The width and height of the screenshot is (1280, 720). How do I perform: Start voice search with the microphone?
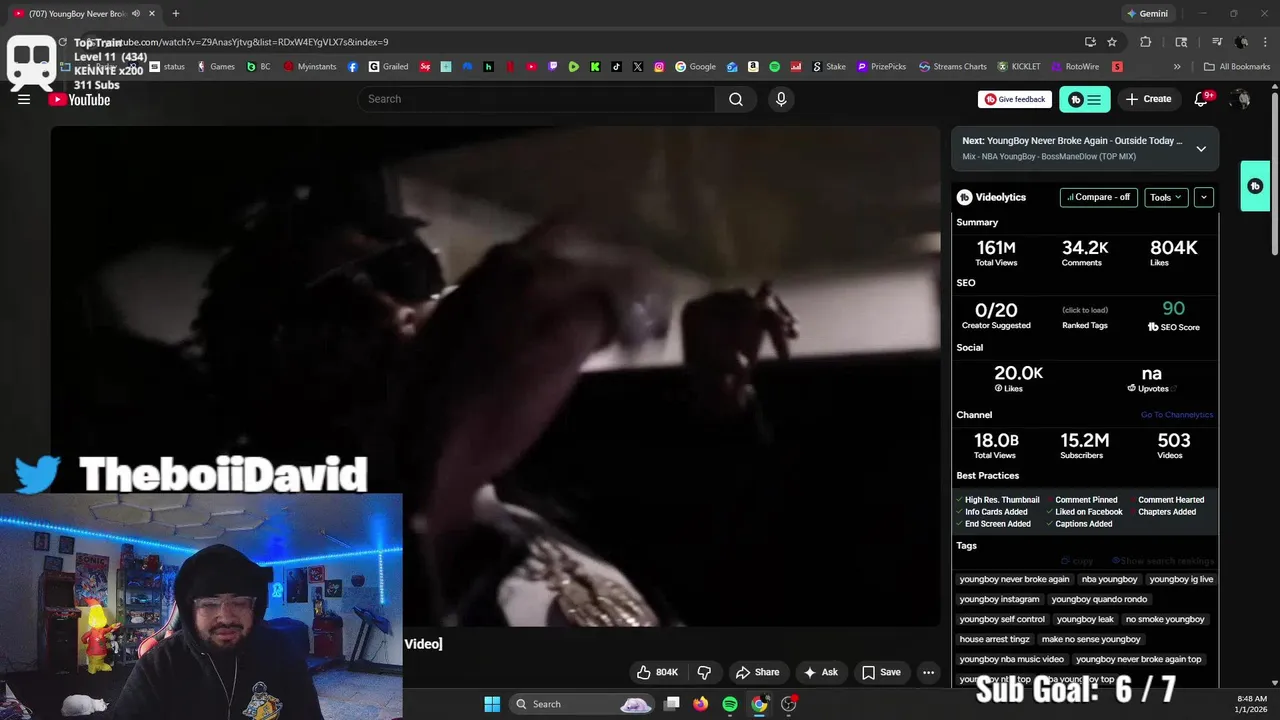[781, 99]
